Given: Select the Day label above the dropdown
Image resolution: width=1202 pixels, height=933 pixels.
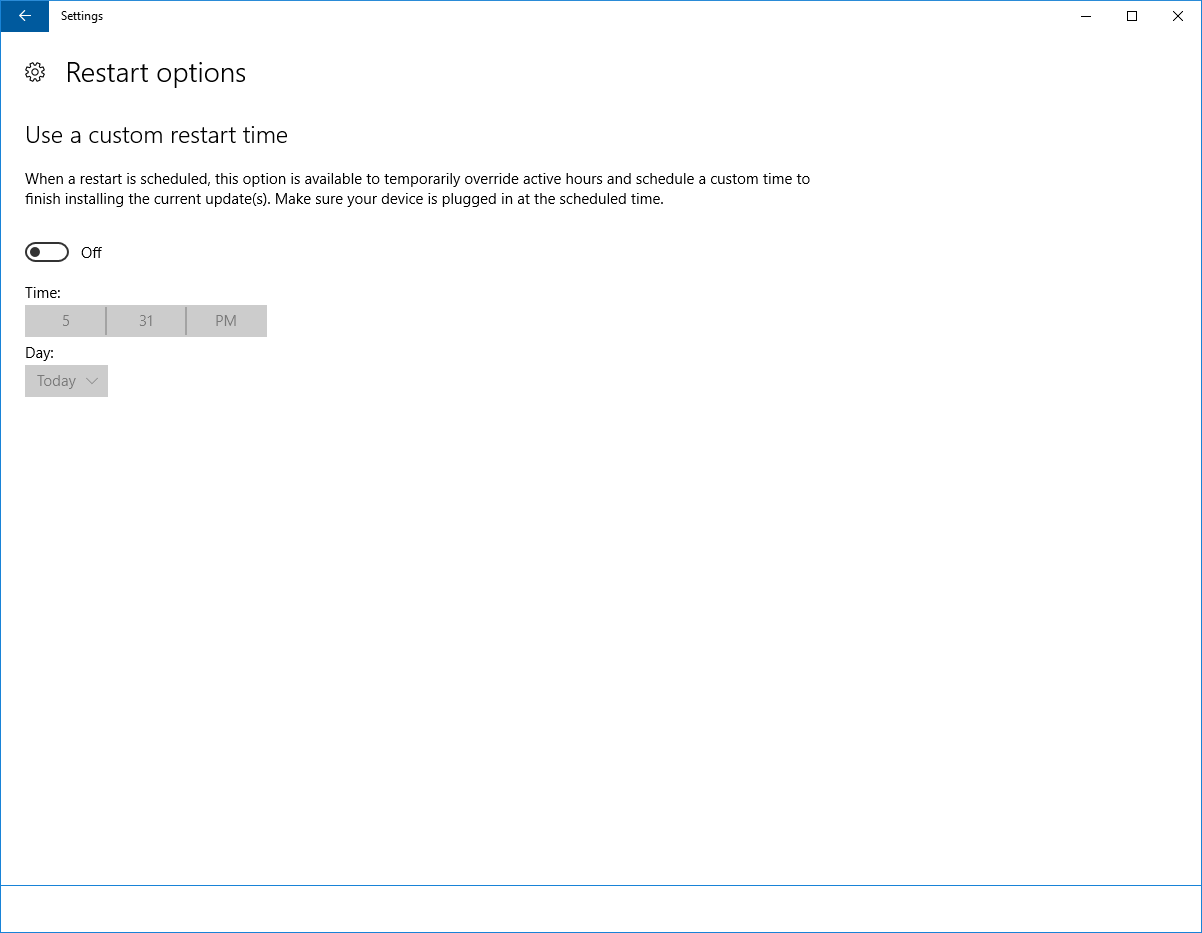Looking at the screenshot, I should coord(39,352).
